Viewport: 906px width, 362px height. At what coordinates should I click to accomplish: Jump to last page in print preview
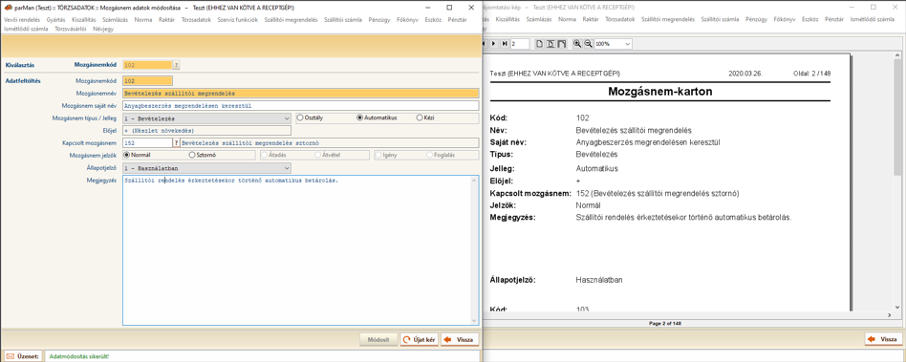click(504, 44)
